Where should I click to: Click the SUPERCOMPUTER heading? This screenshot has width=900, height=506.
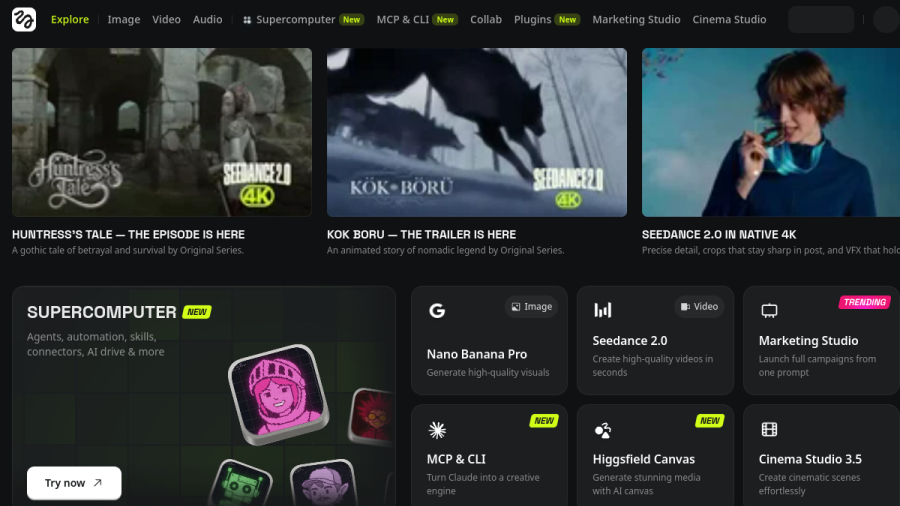coord(102,312)
